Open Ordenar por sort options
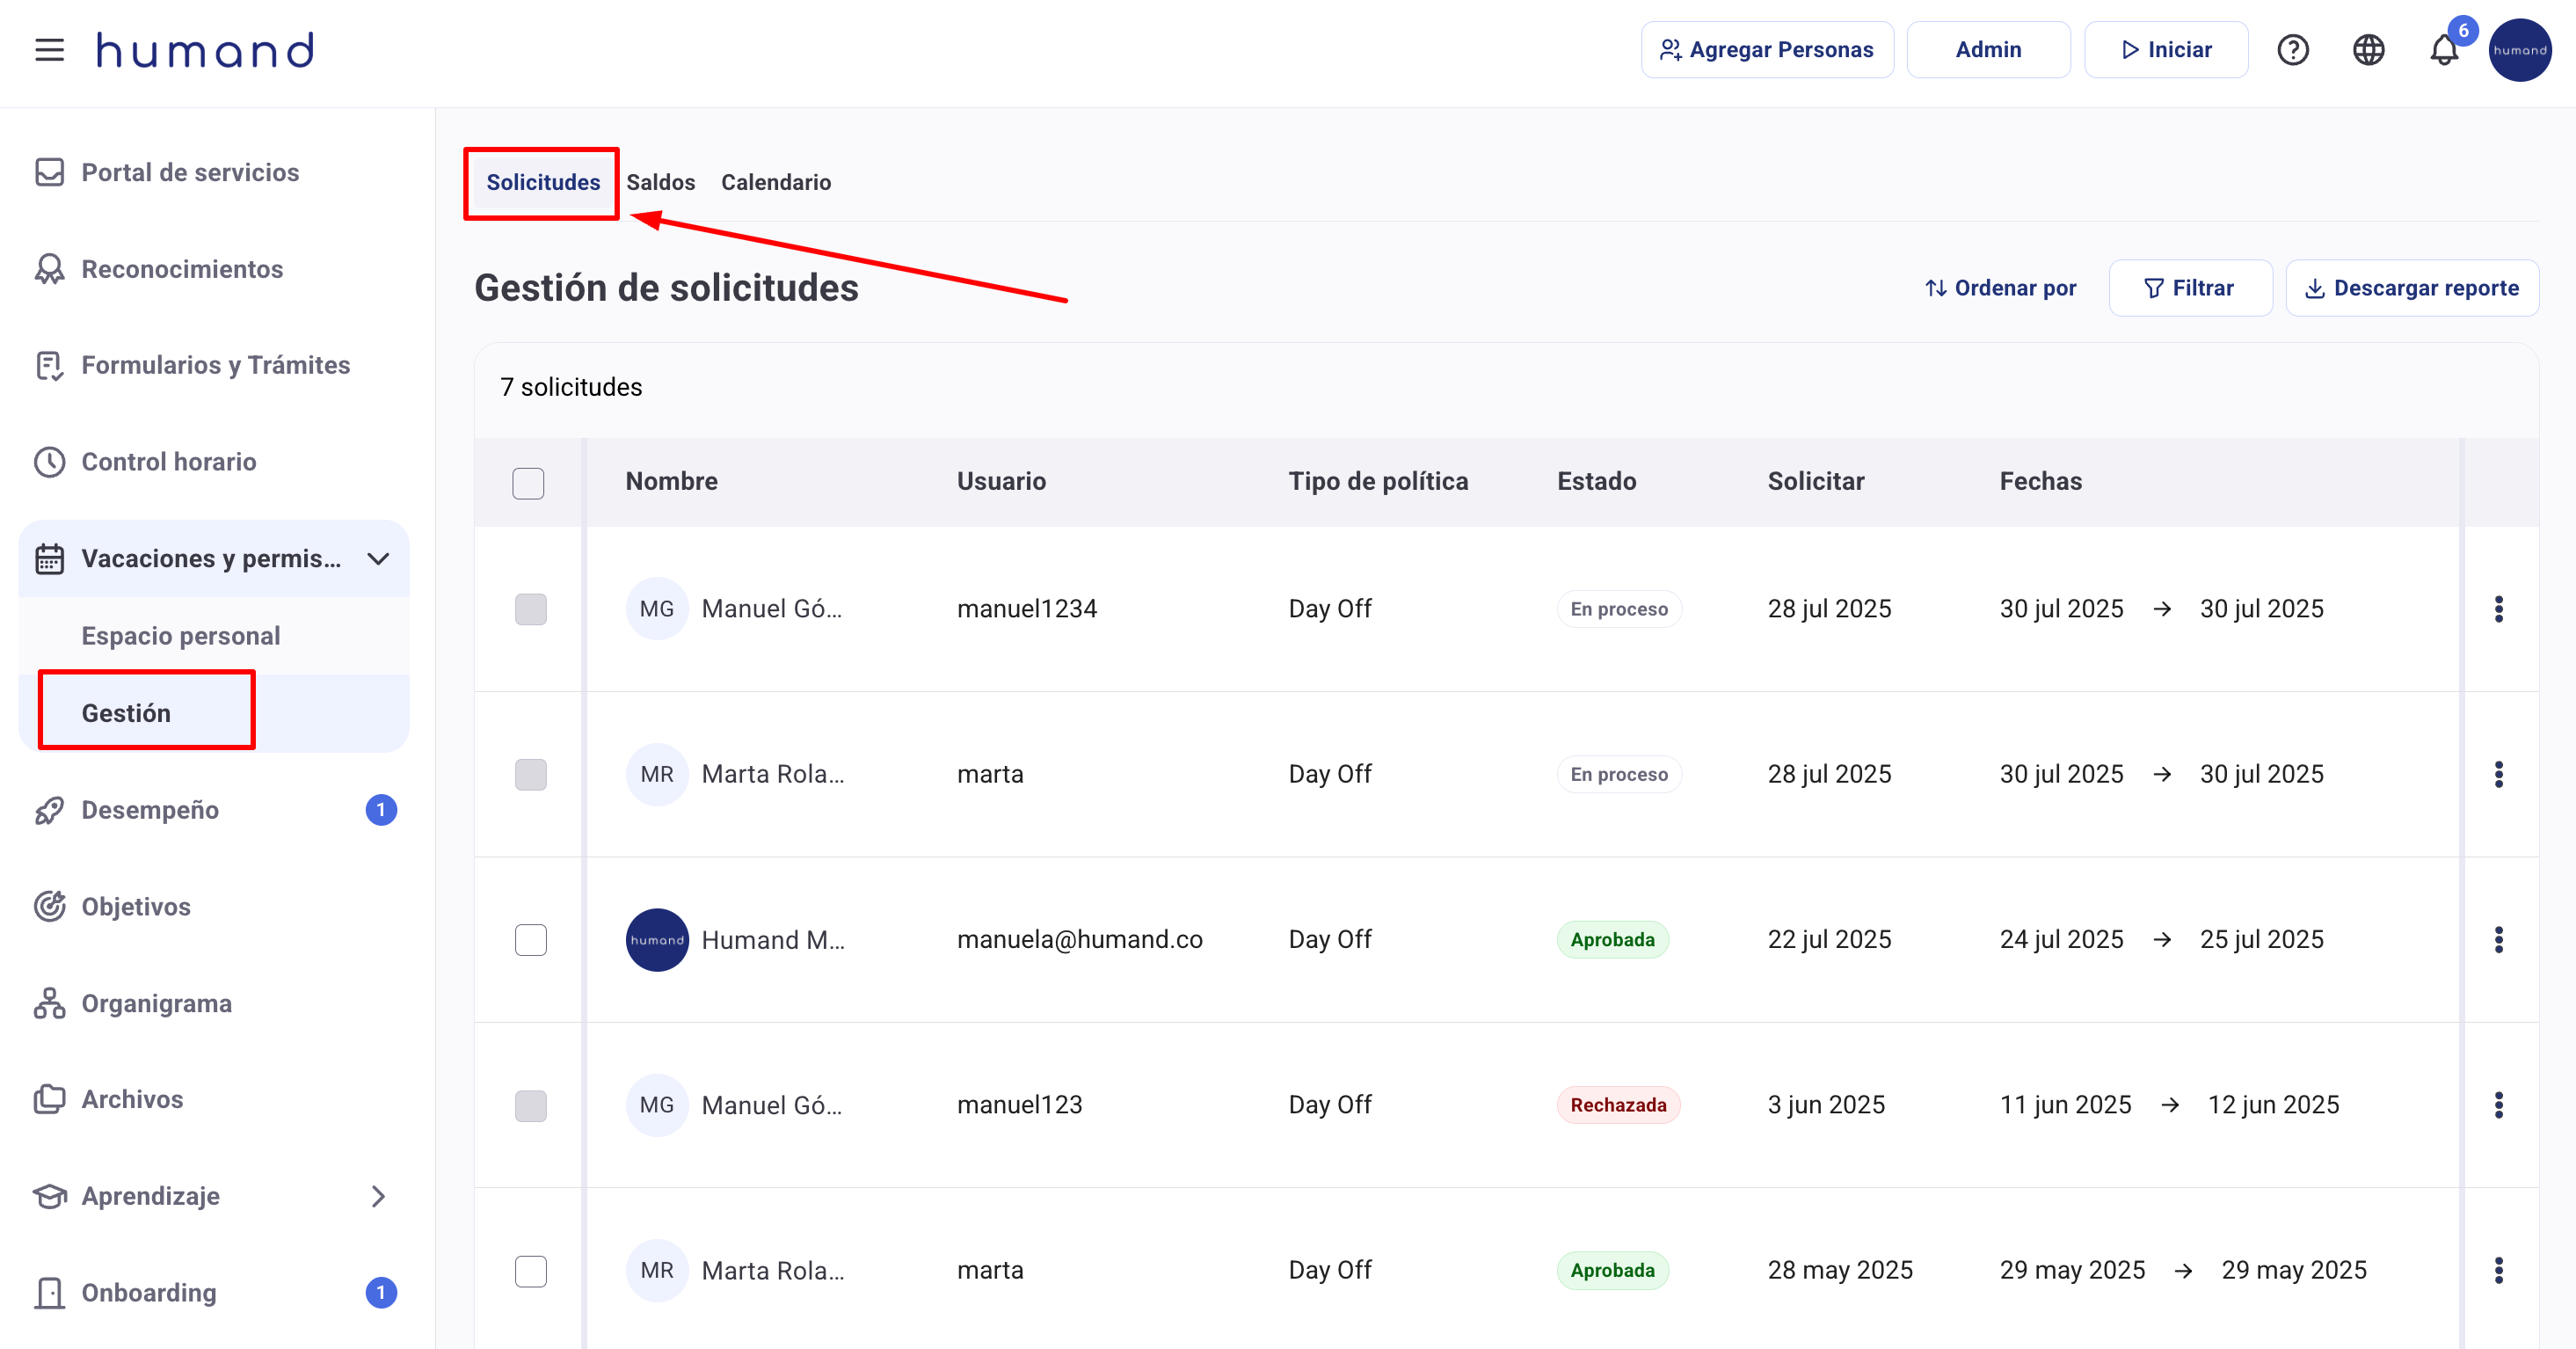 [2000, 288]
